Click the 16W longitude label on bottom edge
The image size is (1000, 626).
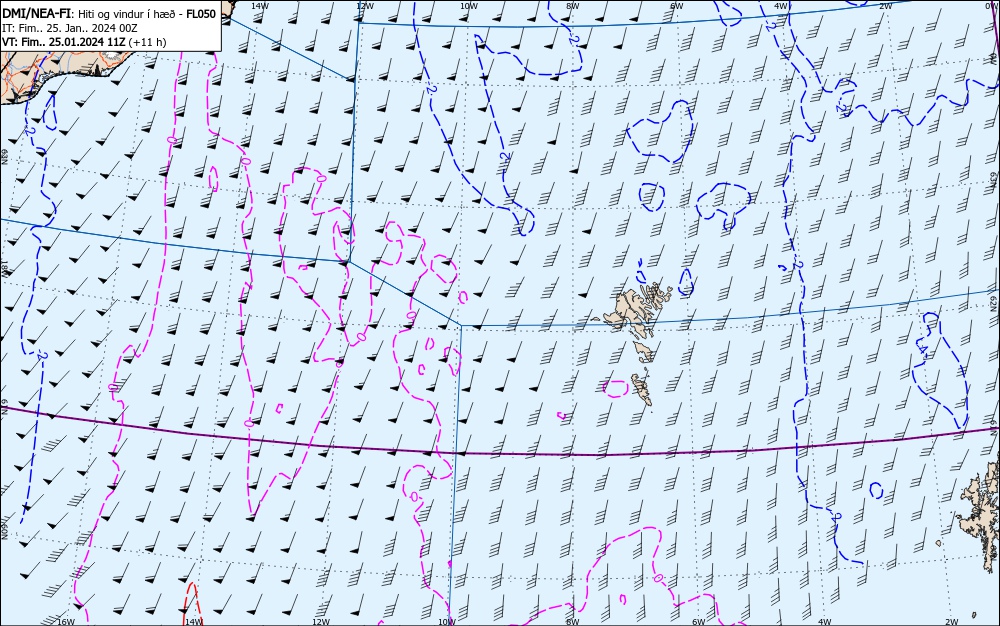66,622
